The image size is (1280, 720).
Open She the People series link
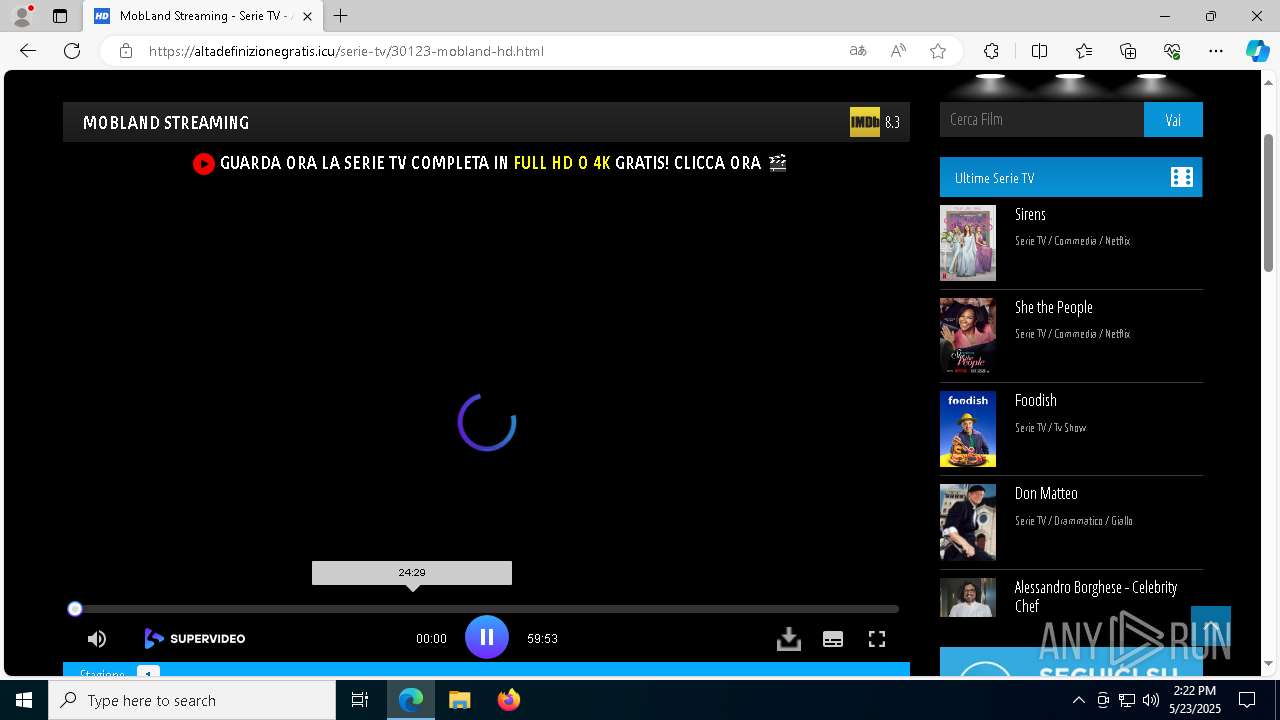click(x=1054, y=307)
